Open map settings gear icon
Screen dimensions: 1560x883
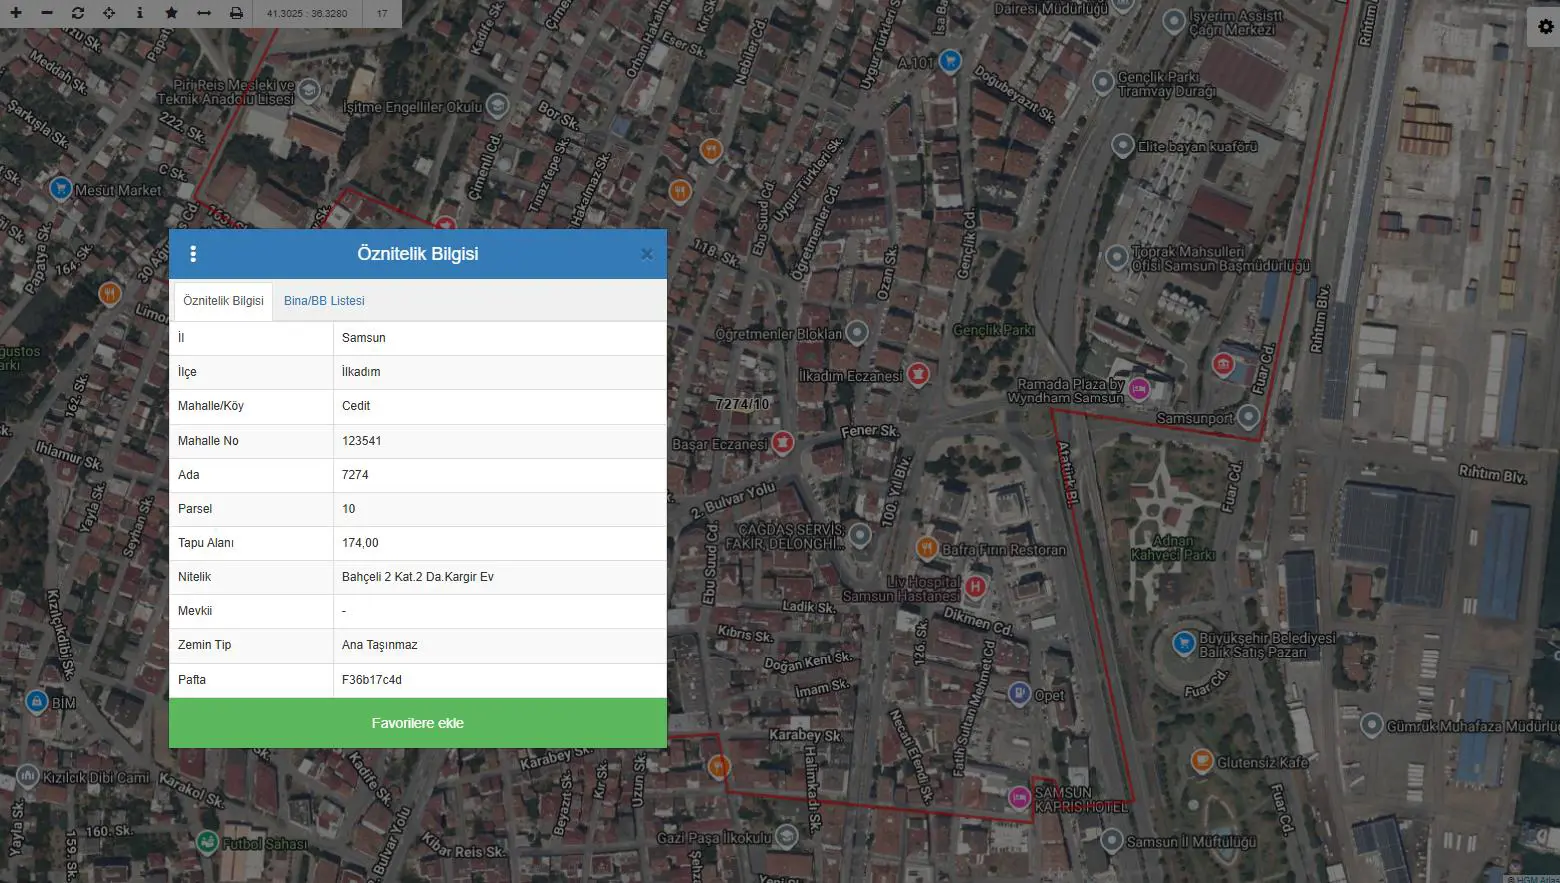(1546, 27)
